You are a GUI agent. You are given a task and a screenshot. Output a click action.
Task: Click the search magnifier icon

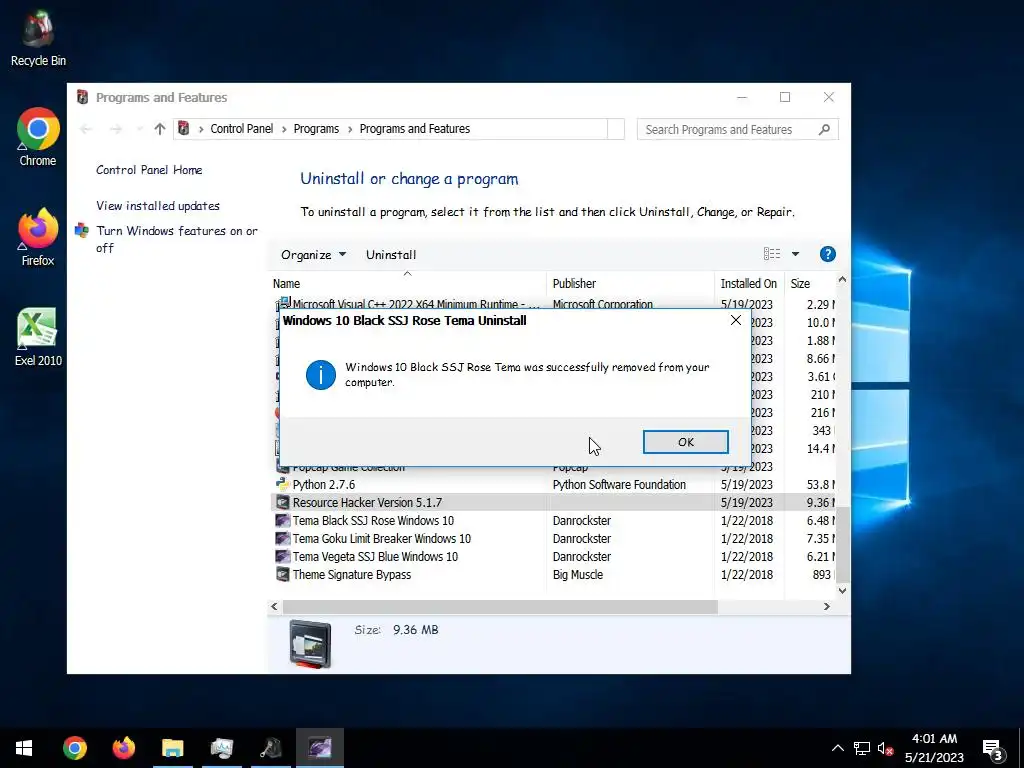[824, 129]
